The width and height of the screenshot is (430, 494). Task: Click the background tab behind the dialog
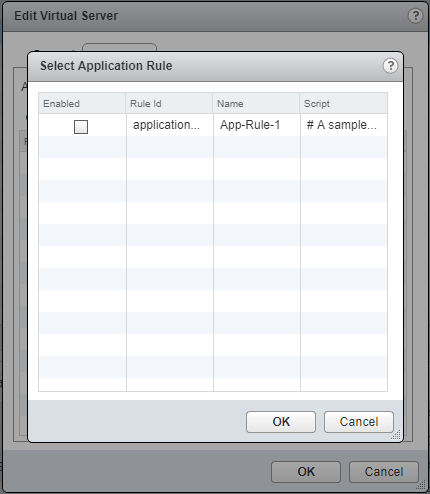coord(119,47)
